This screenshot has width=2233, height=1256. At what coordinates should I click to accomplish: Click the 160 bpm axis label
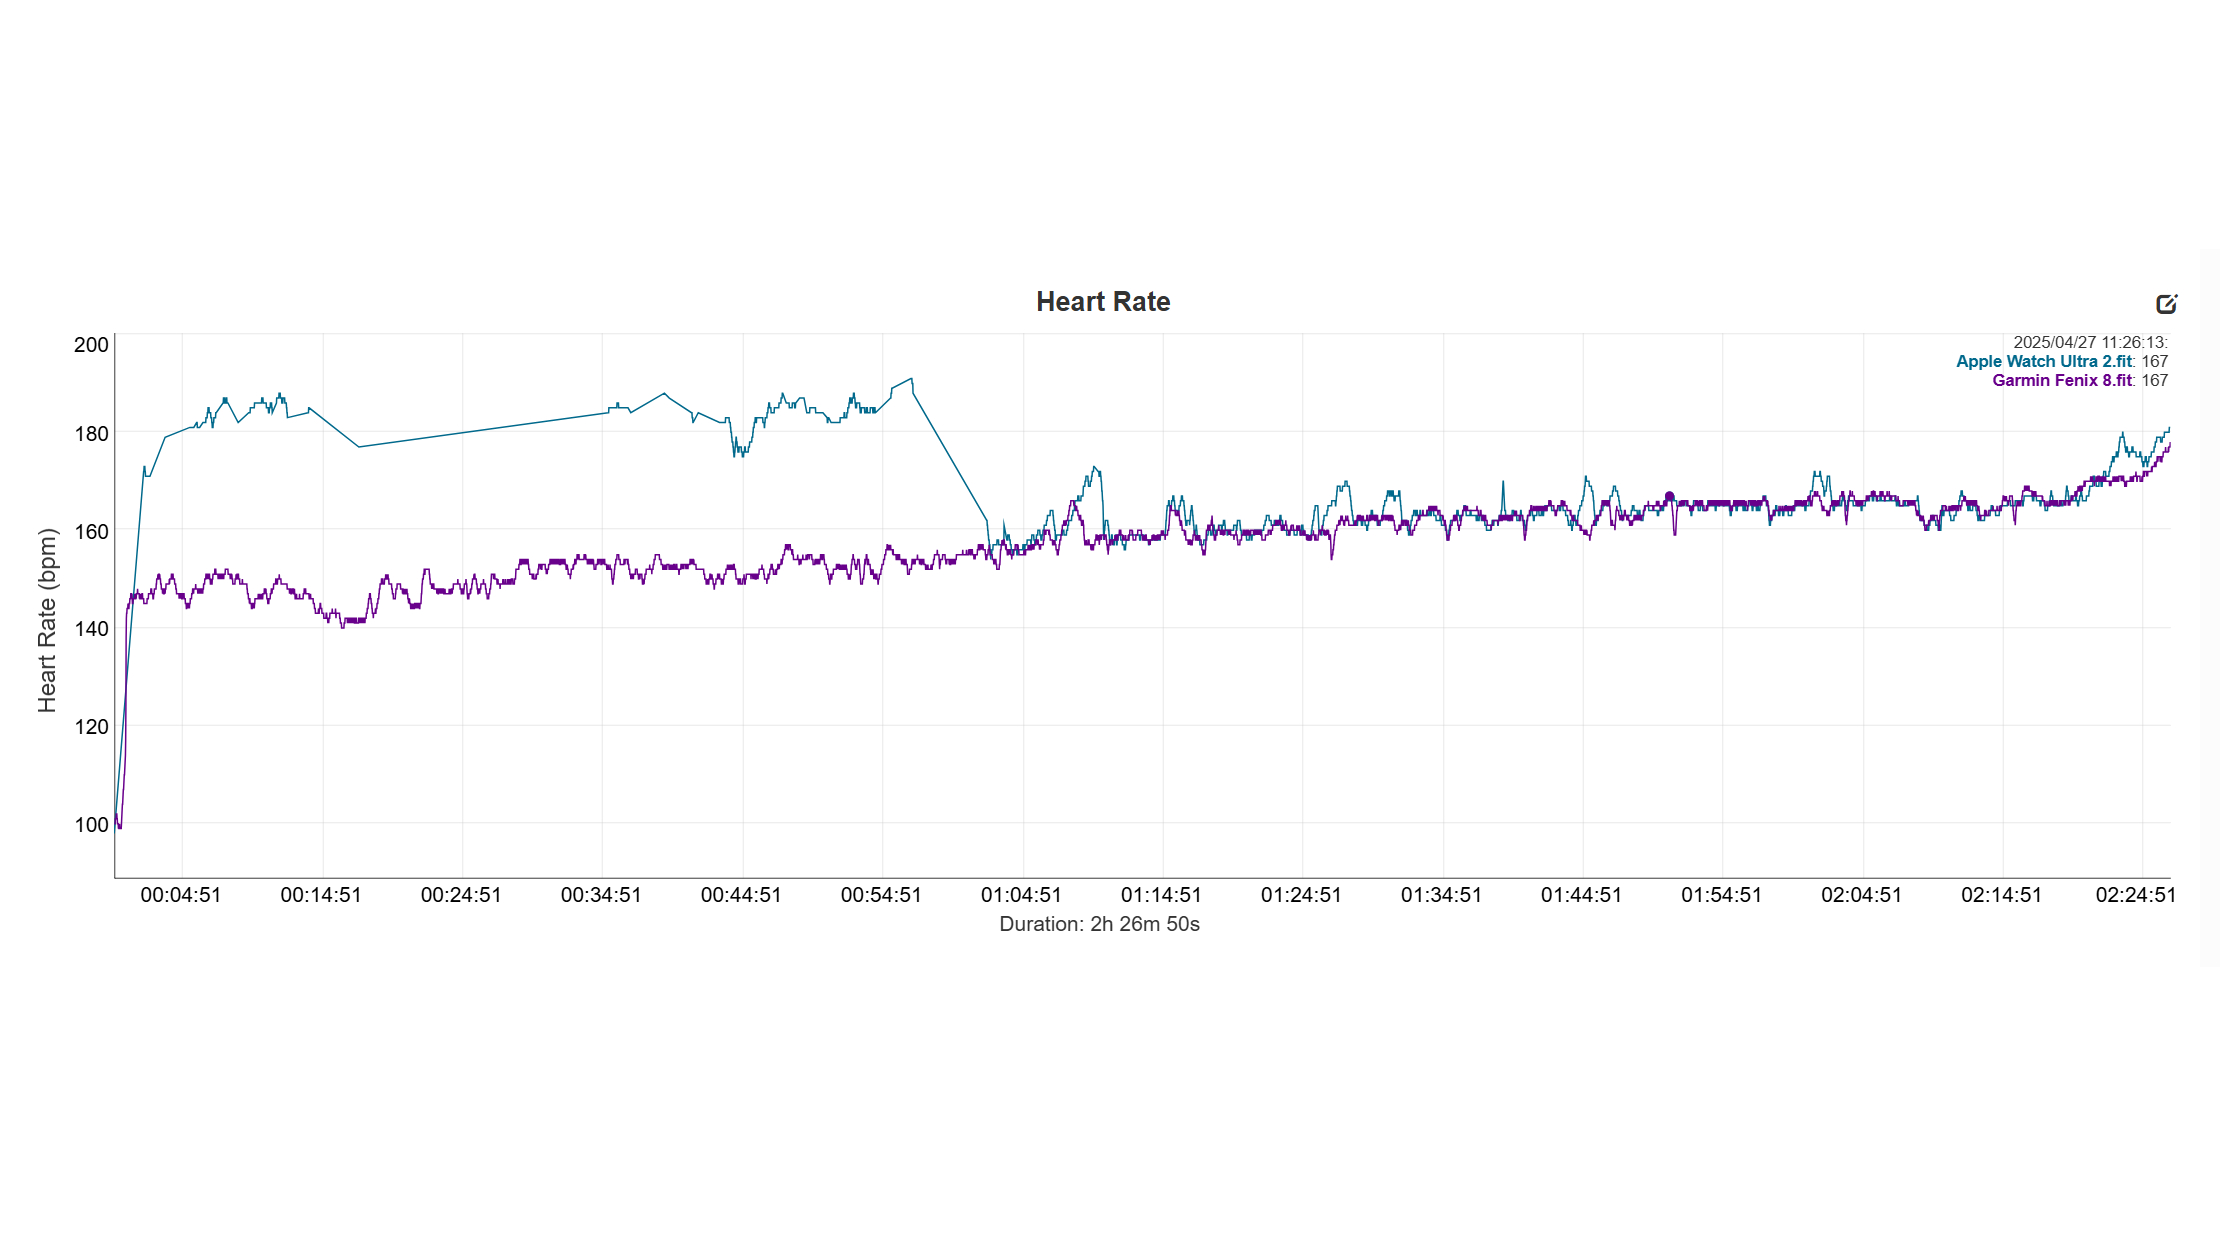pyautogui.click(x=91, y=532)
